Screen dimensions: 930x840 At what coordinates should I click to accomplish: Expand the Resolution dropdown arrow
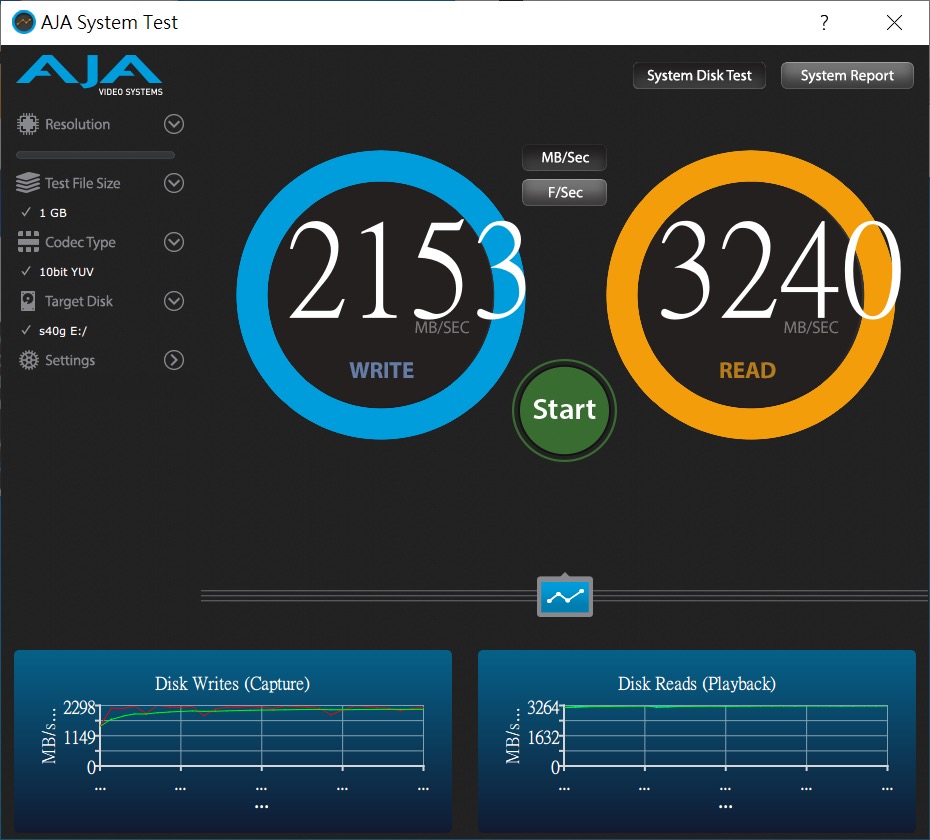pyautogui.click(x=174, y=124)
